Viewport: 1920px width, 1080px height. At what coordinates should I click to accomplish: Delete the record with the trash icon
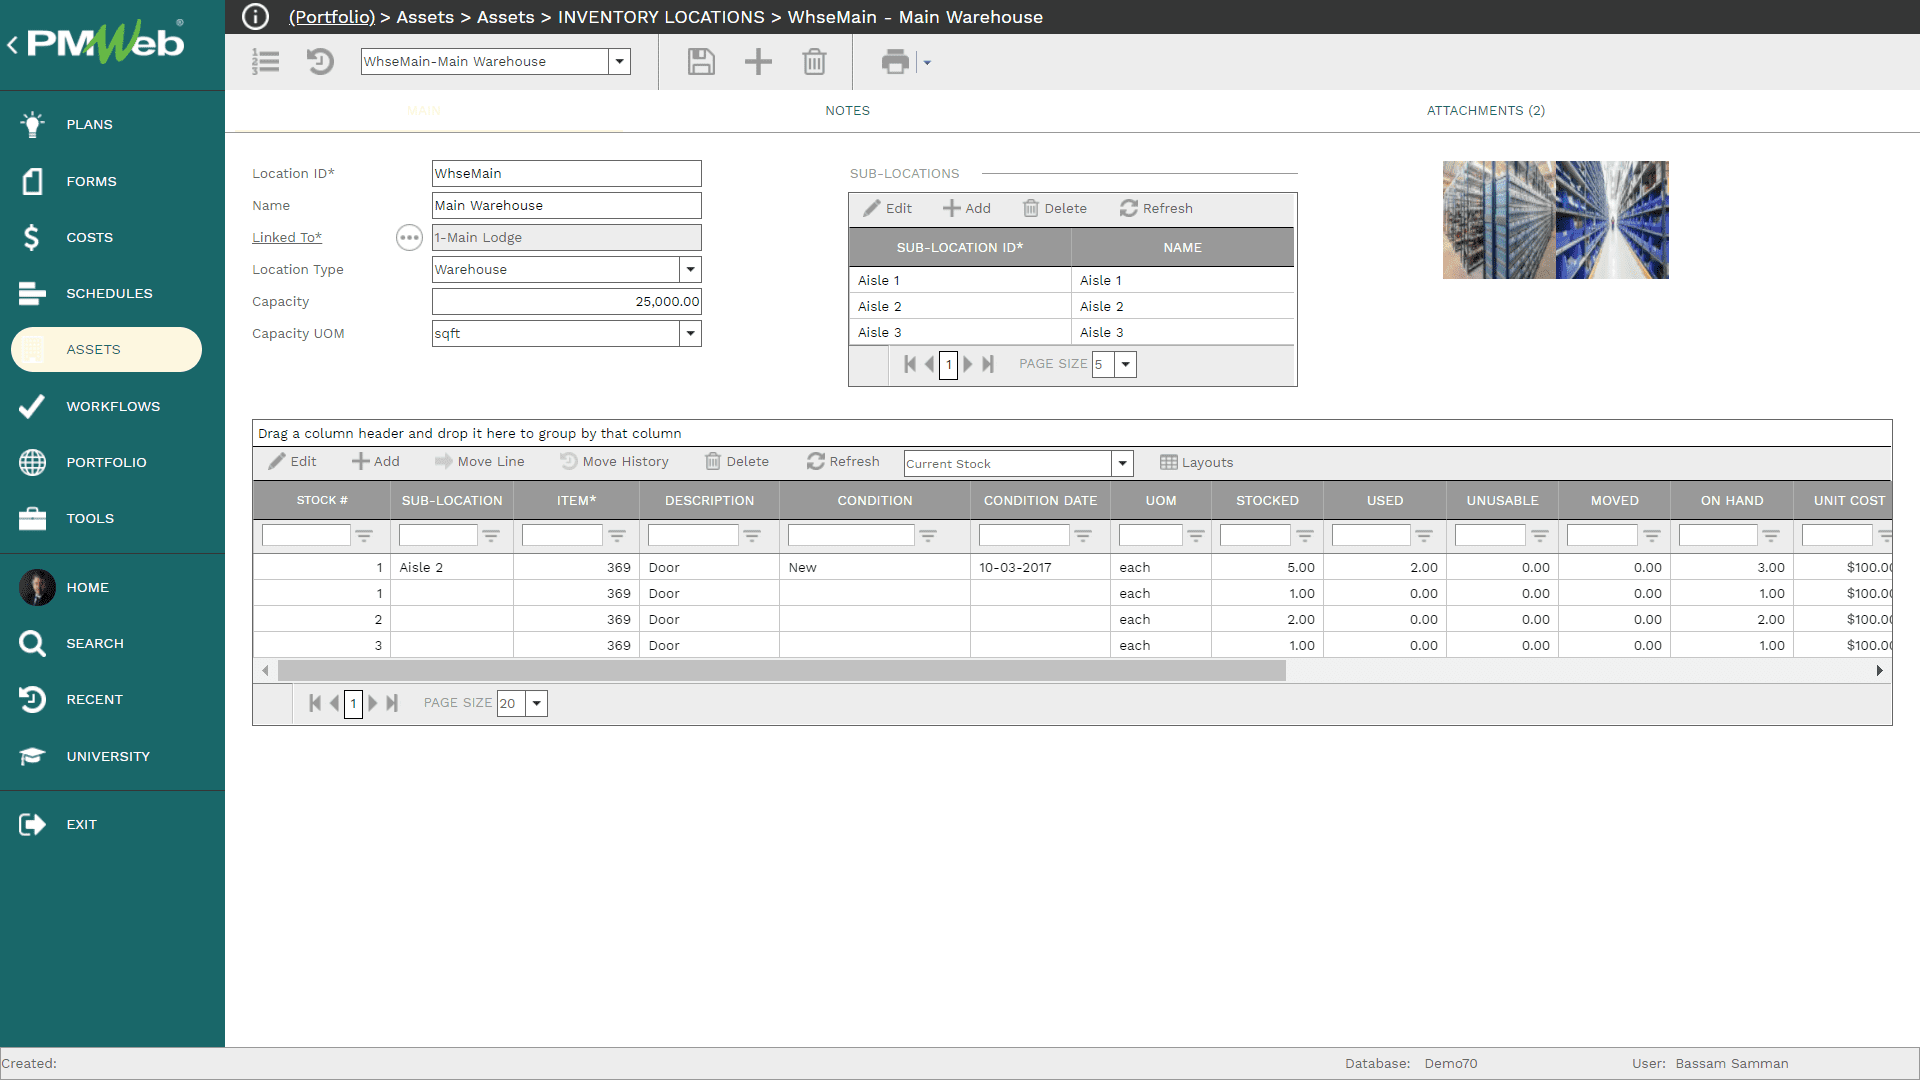coord(814,62)
